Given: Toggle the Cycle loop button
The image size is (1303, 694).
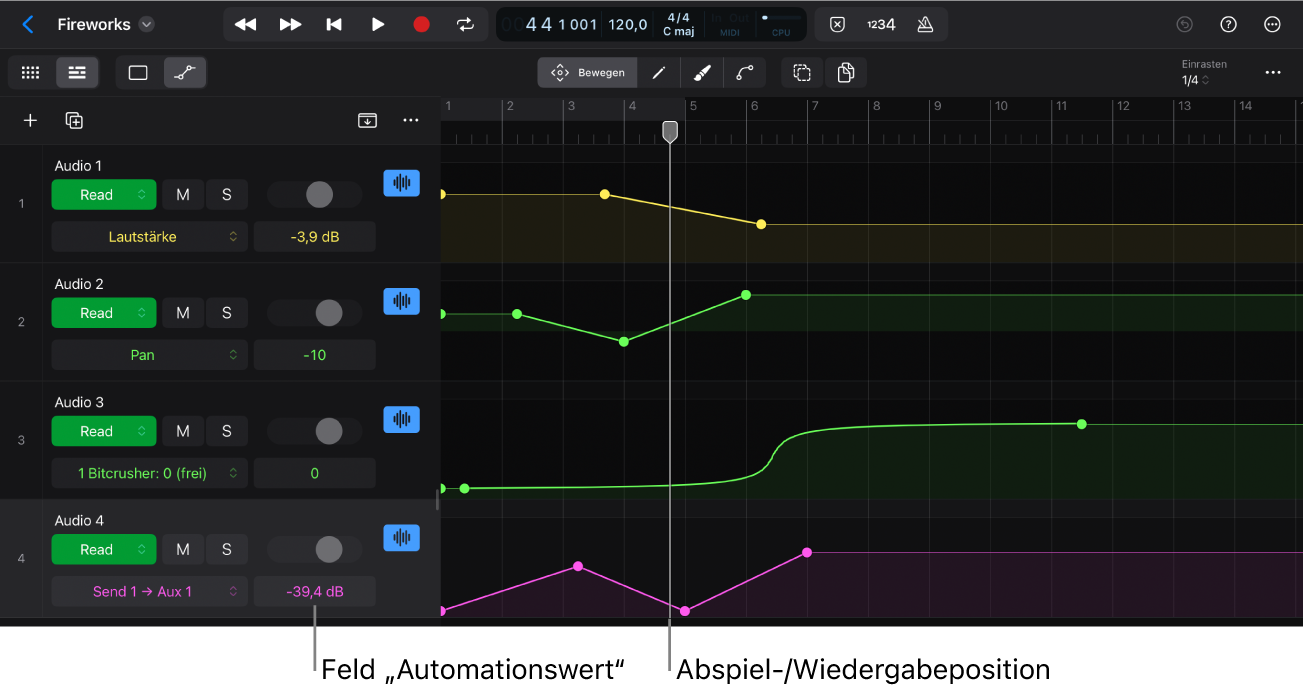Looking at the screenshot, I should [x=466, y=24].
